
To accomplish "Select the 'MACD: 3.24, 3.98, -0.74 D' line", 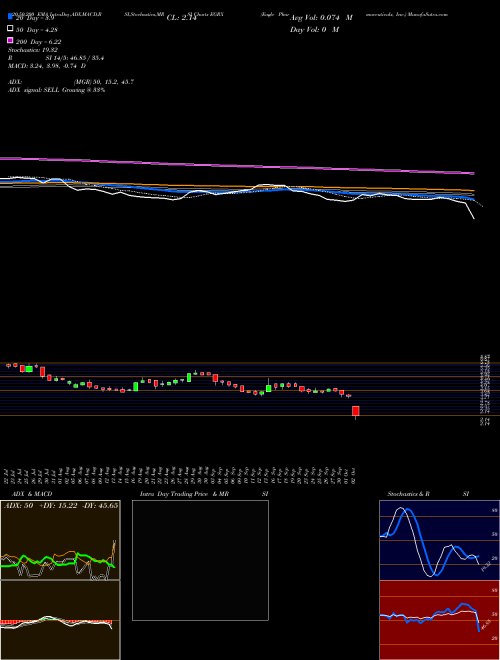I will [47, 66].
